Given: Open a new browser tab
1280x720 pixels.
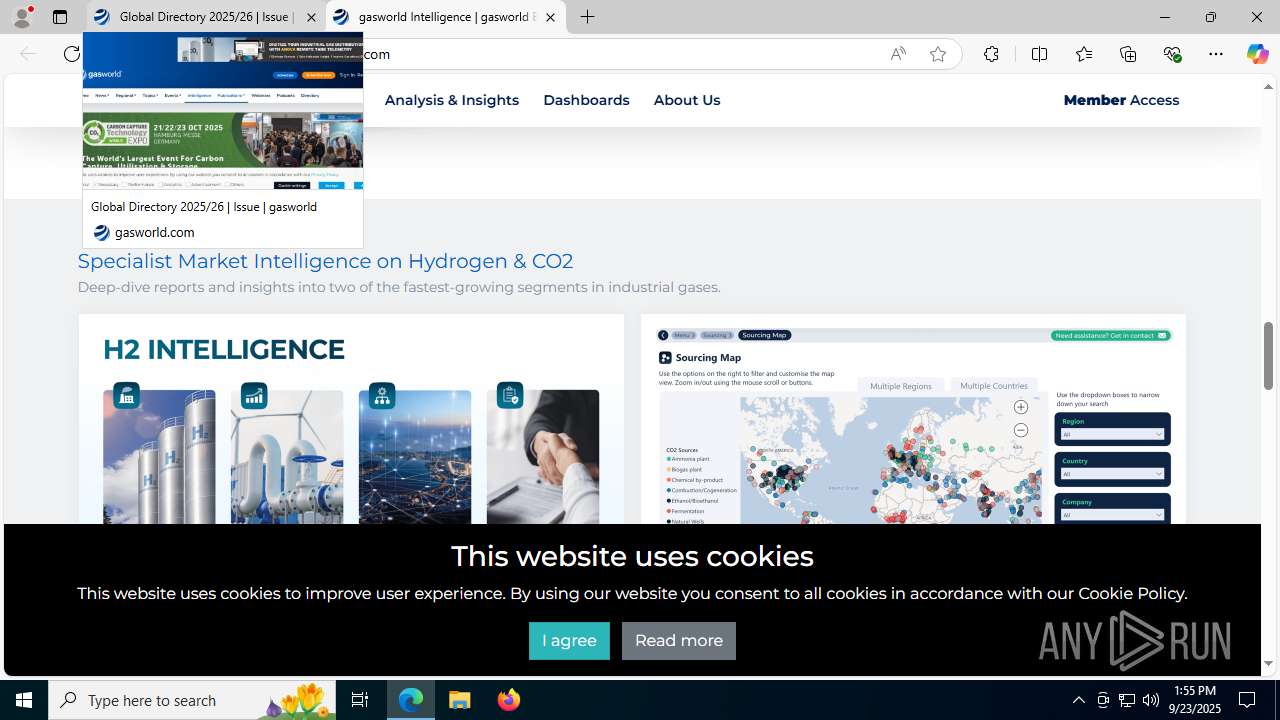Looking at the screenshot, I should tap(588, 17).
